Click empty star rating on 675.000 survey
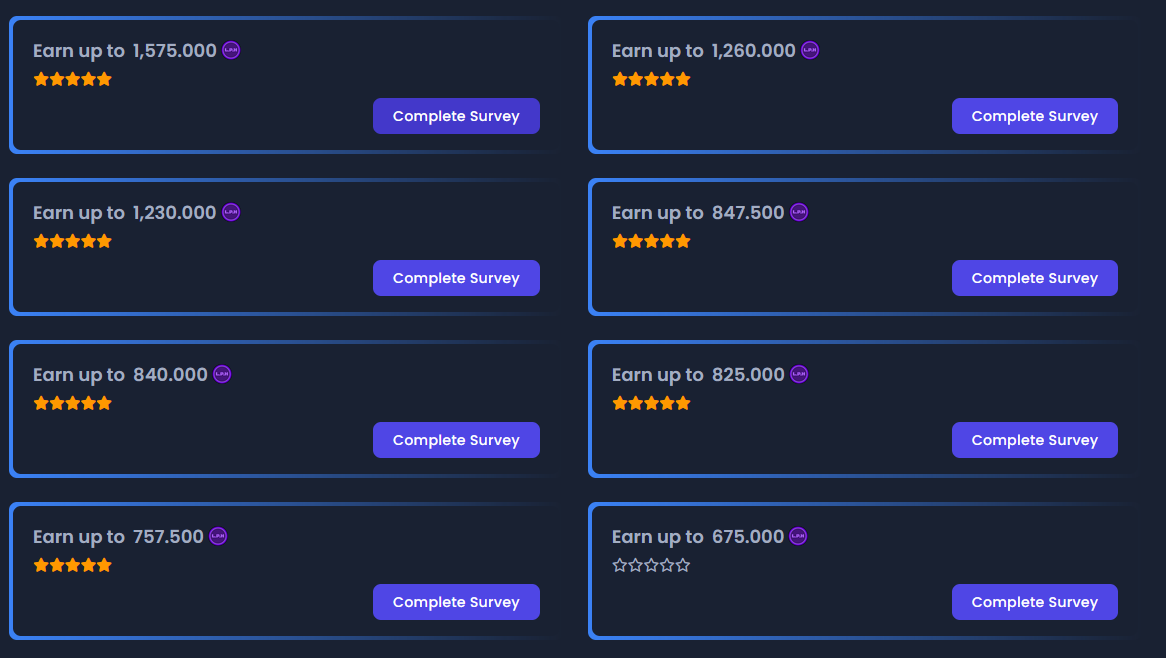1166x658 pixels. coord(651,565)
